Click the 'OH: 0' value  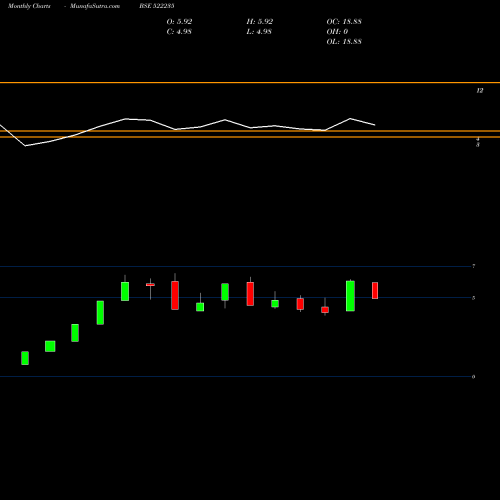coord(337,32)
